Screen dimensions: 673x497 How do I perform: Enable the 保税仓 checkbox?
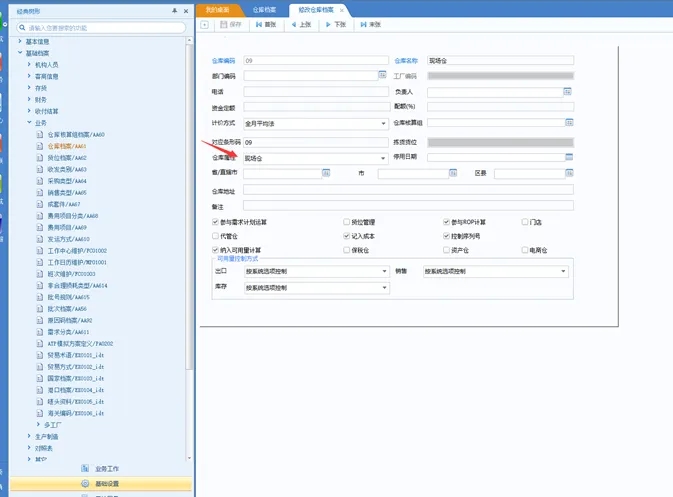coord(346,250)
